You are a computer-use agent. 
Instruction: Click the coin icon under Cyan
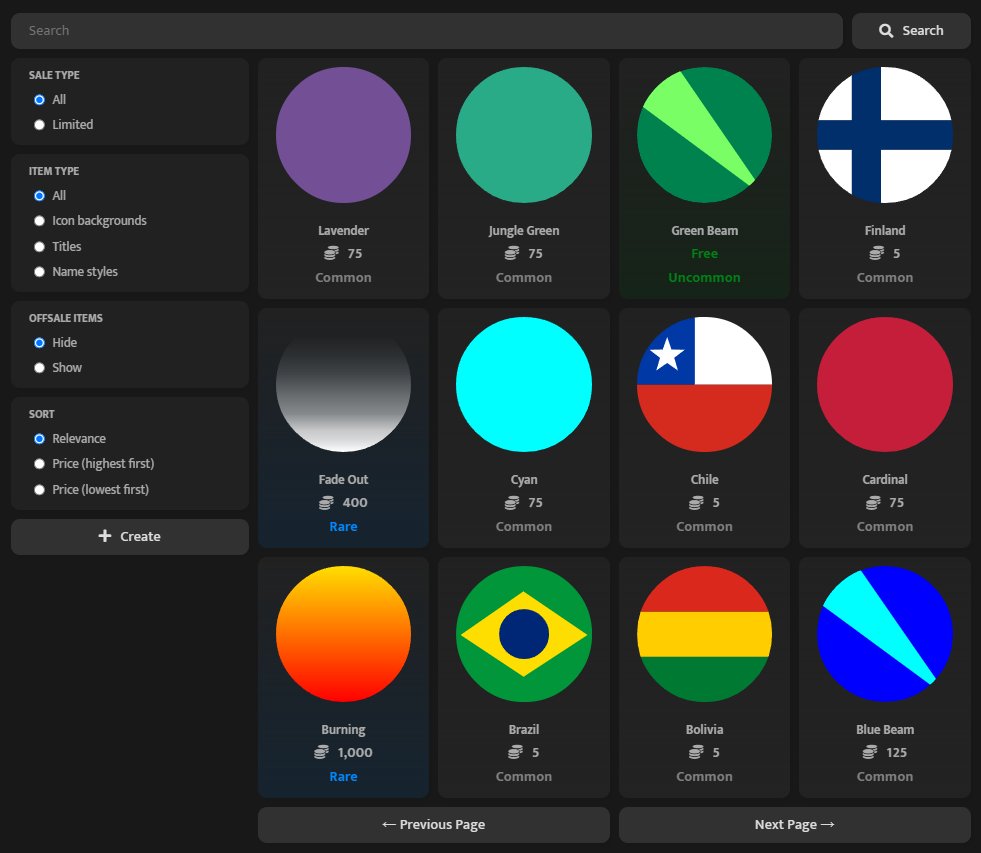pos(512,503)
